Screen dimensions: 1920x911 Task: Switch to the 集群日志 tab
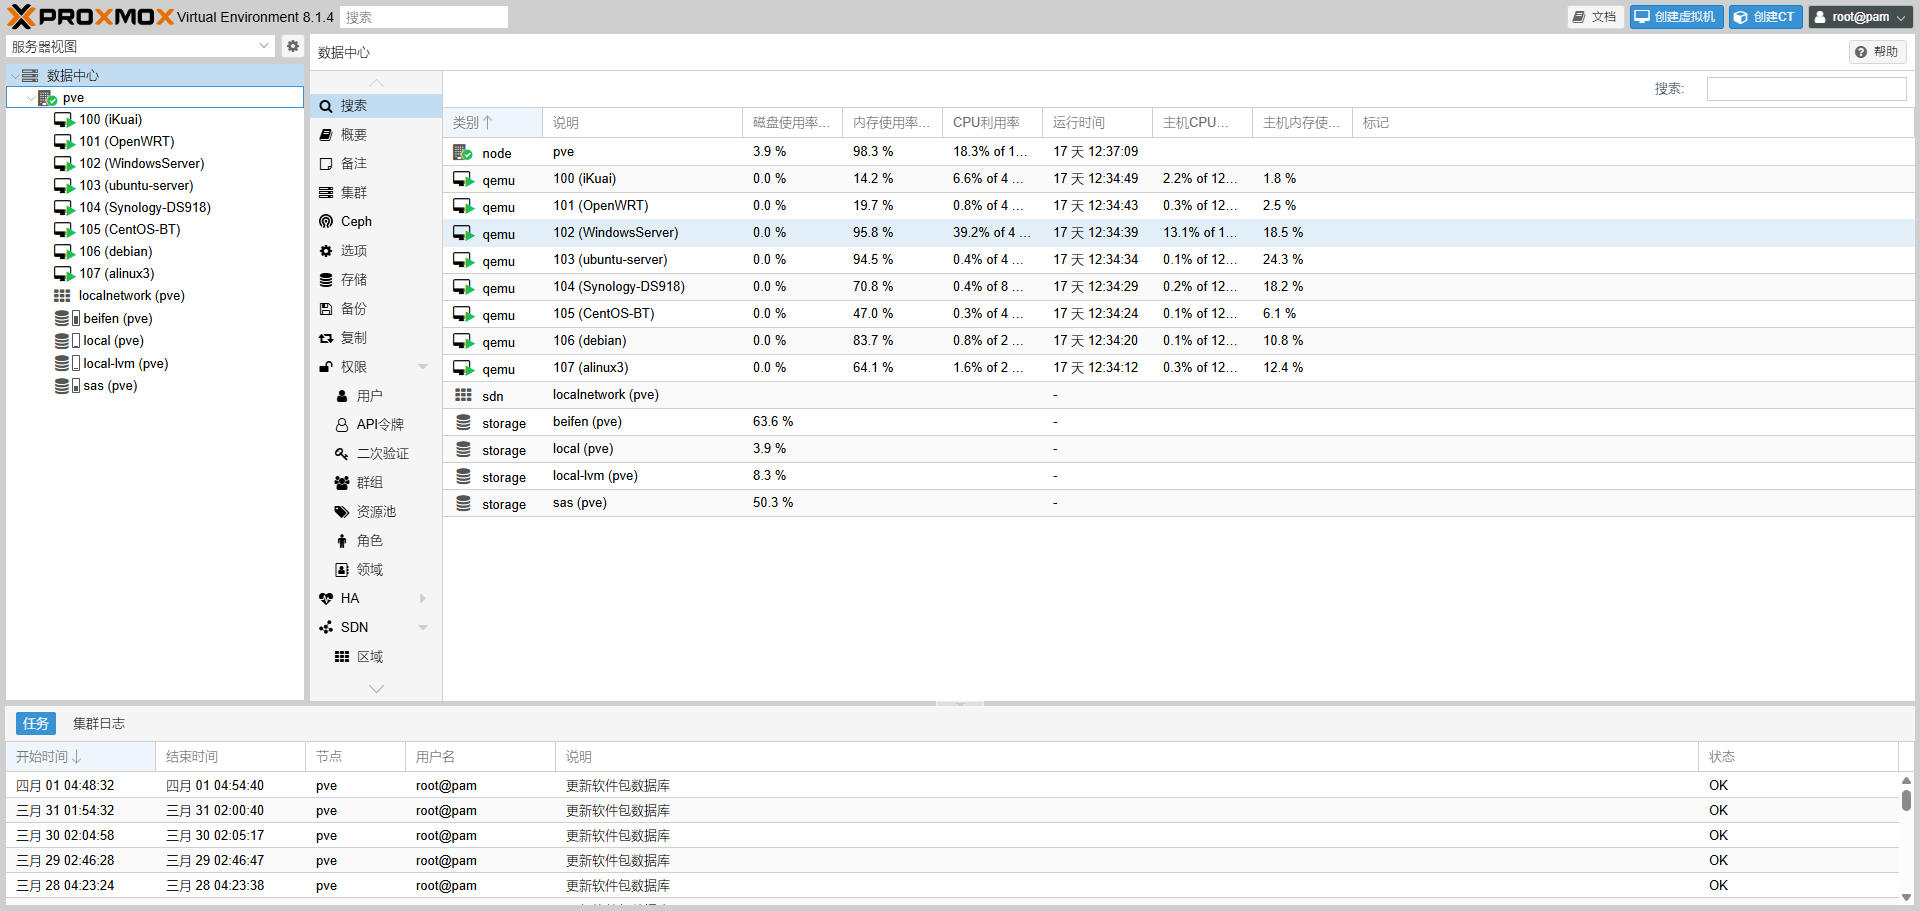tap(98, 723)
